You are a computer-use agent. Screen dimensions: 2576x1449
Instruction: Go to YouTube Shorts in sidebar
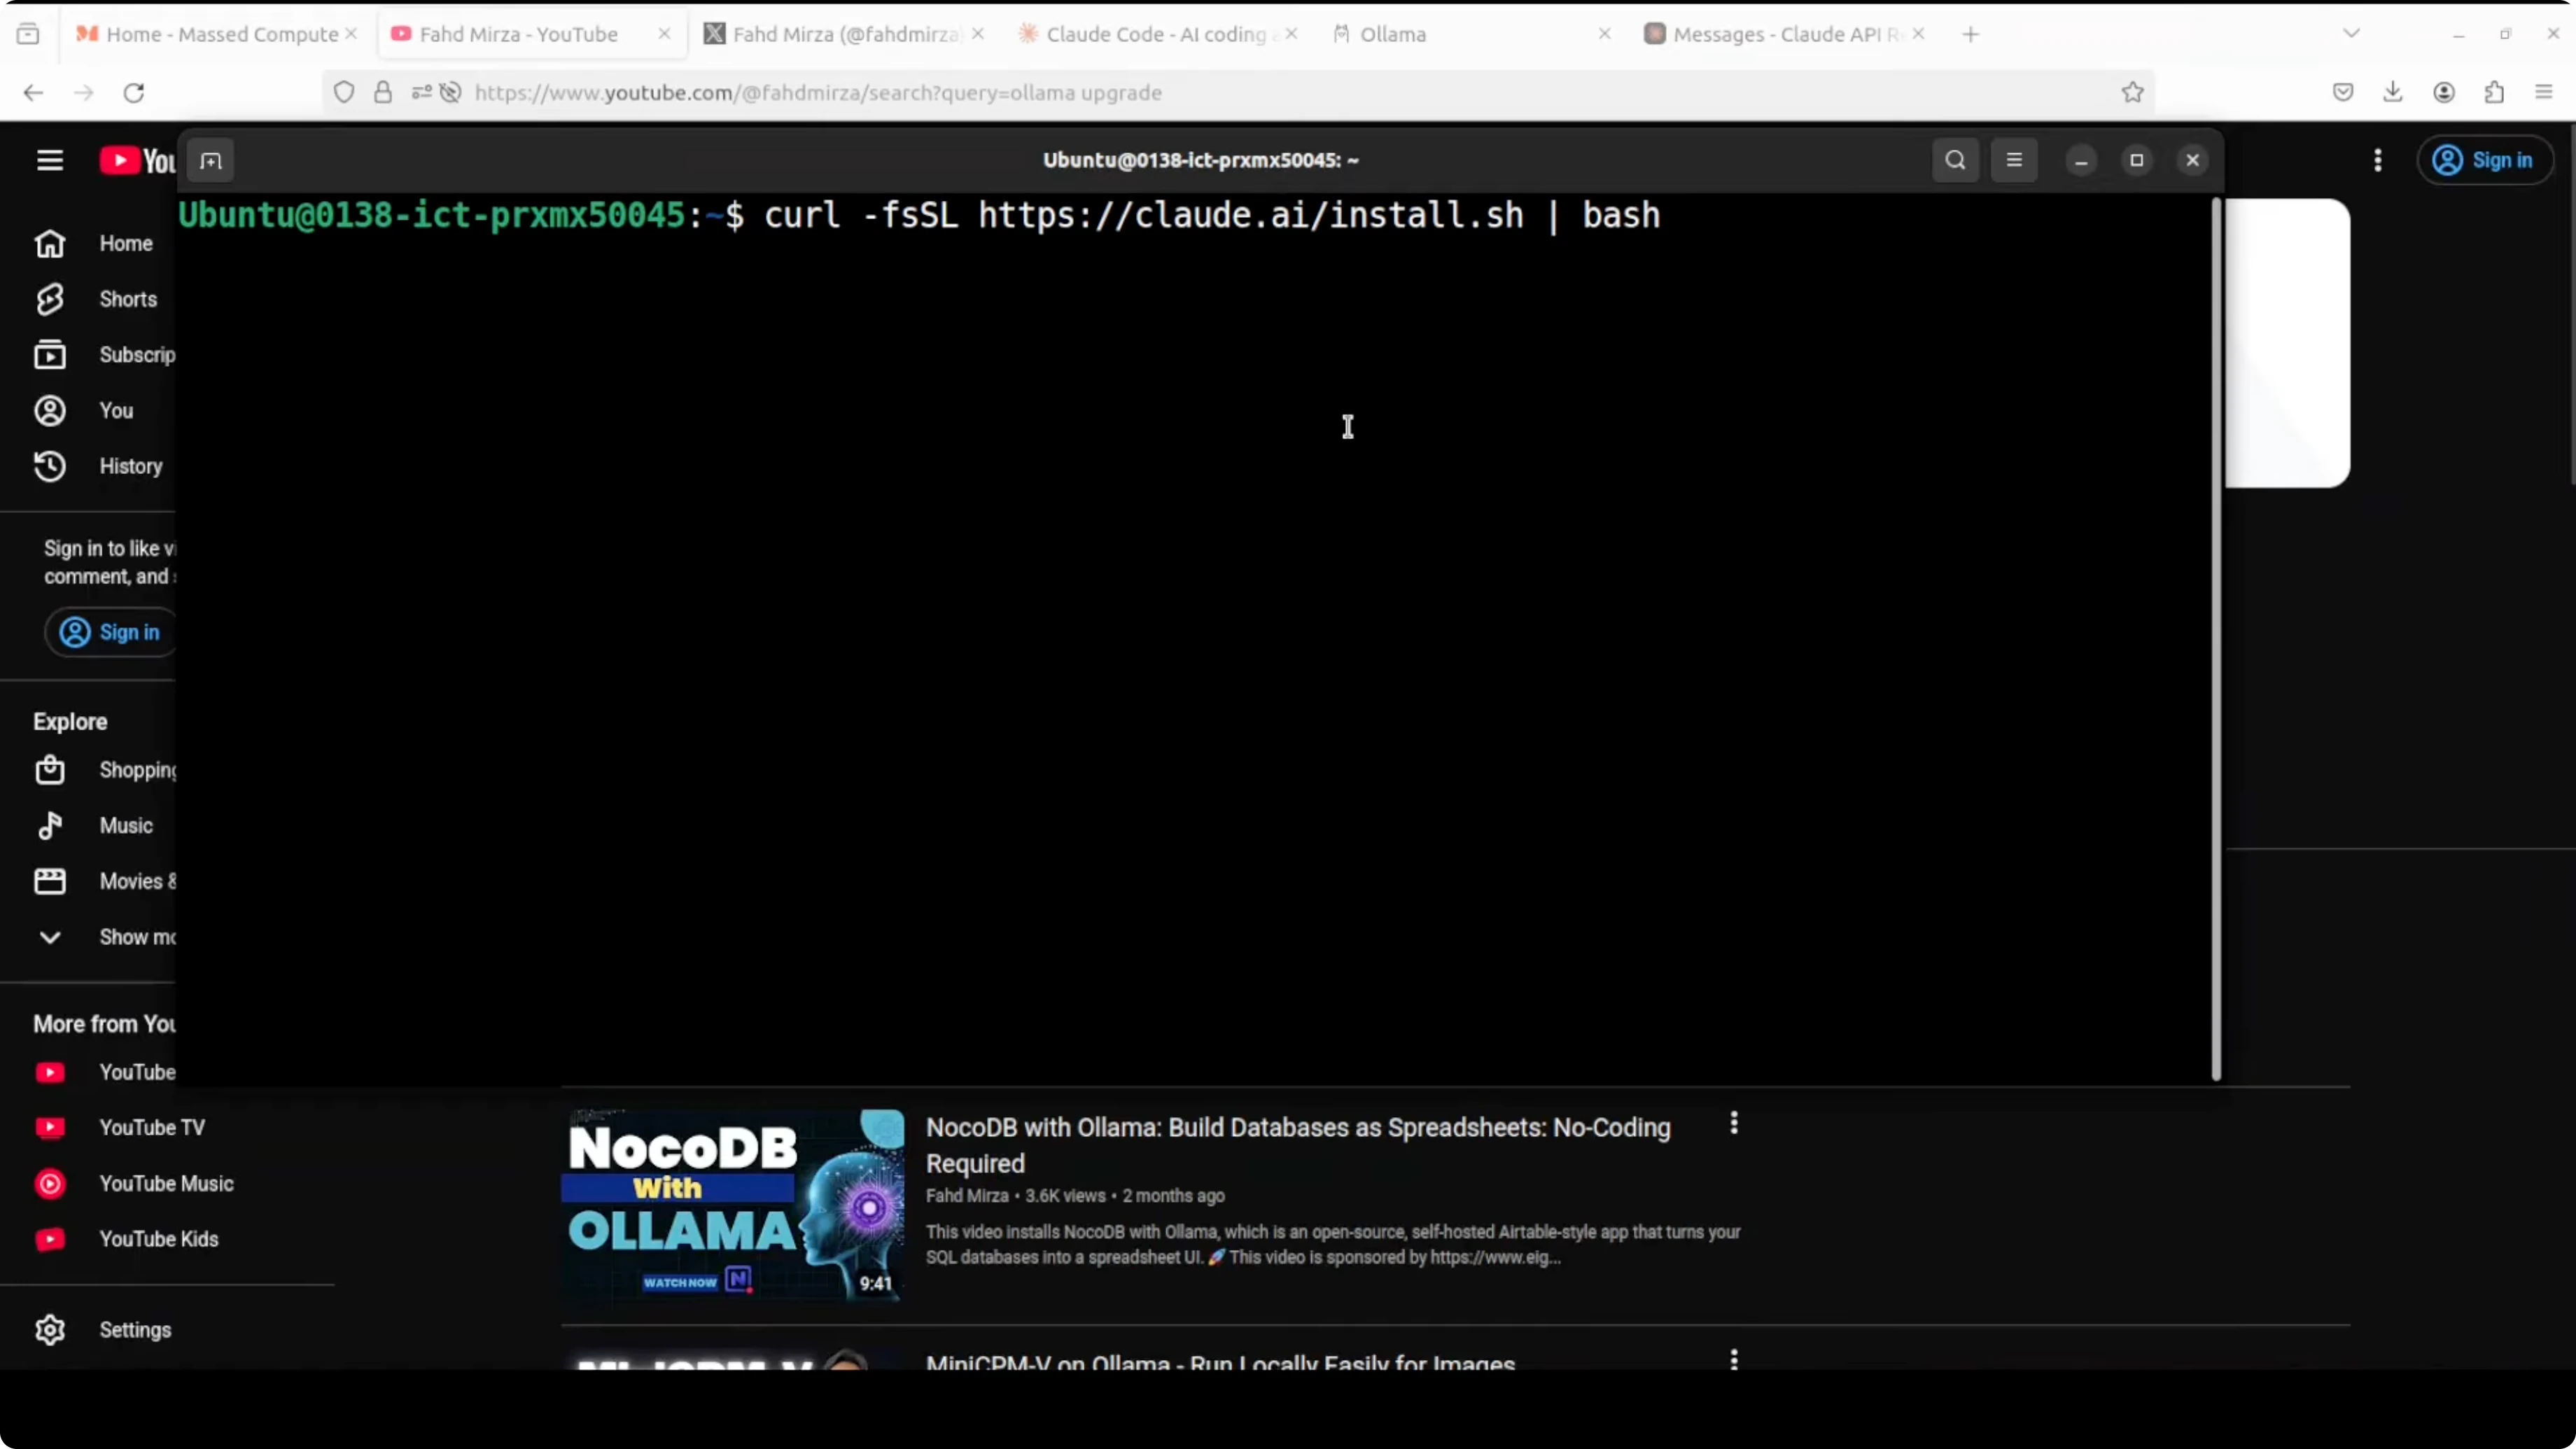pyautogui.click(x=127, y=299)
